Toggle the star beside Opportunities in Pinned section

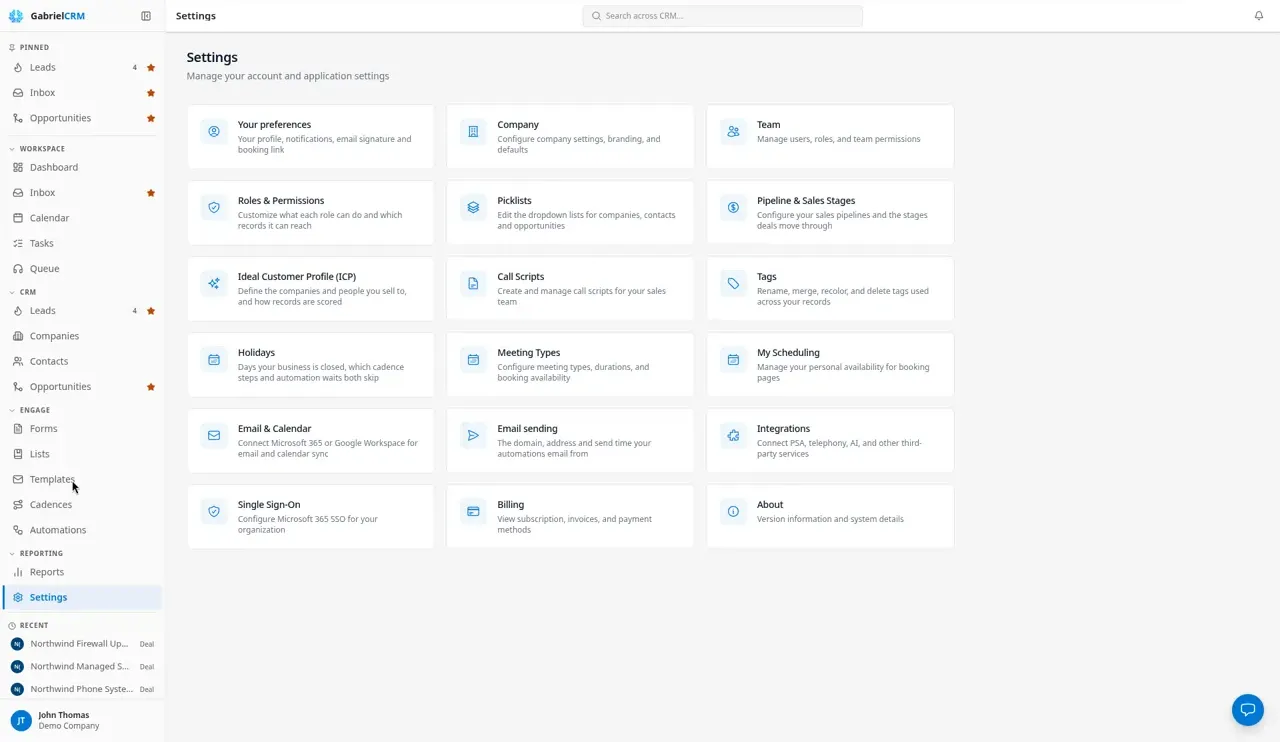click(x=151, y=118)
